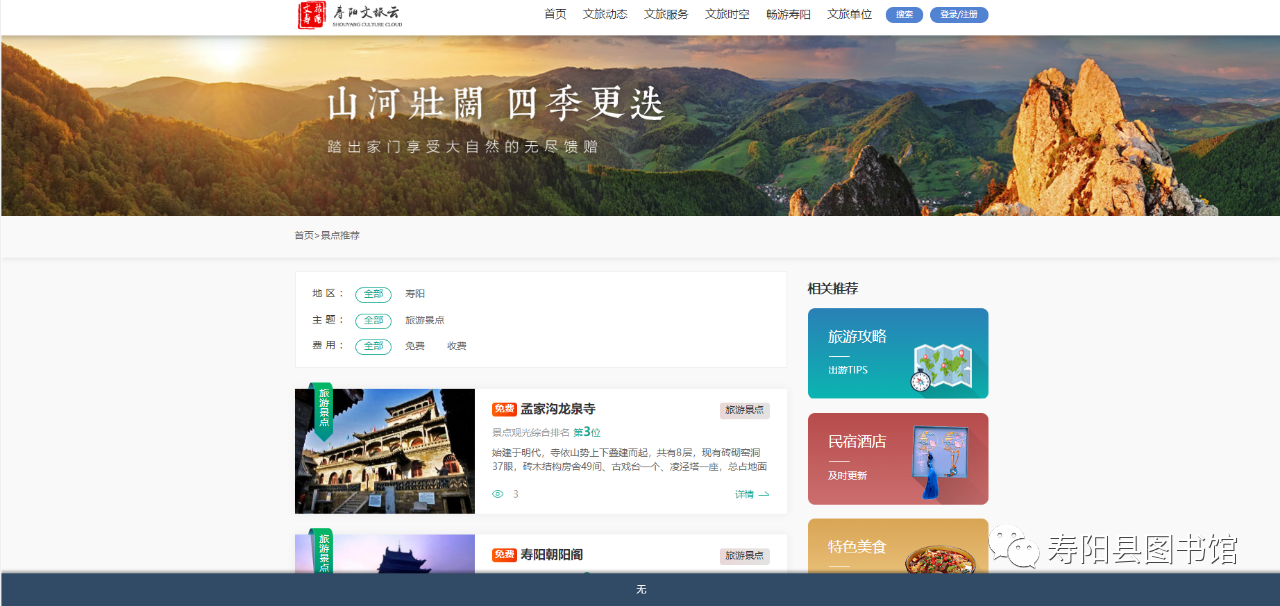
Task: Click the 第3位 ranking text
Action: tap(587, 432)
